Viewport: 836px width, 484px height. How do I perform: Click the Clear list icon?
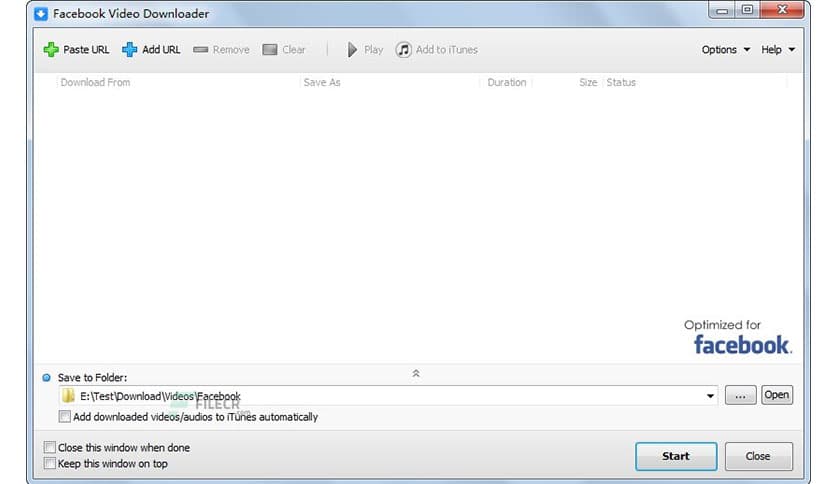pos(270,50)
